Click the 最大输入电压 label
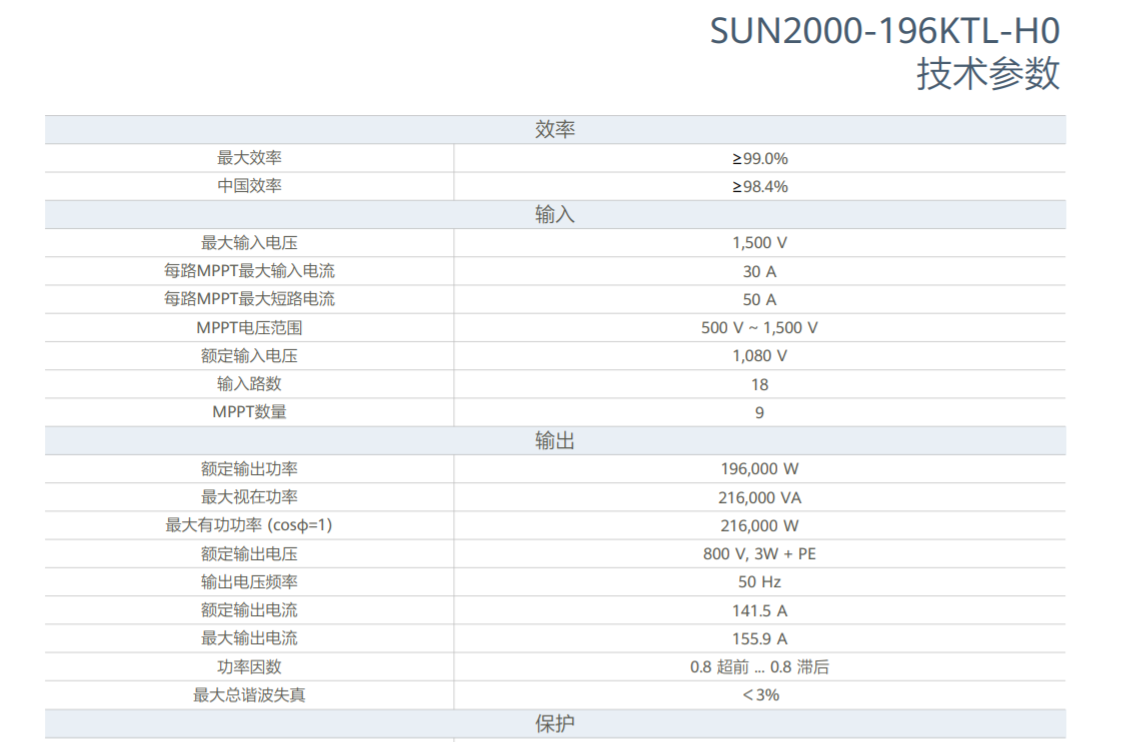The width and height of the screenshot is (1121, 742). click(x=250, y=243)
